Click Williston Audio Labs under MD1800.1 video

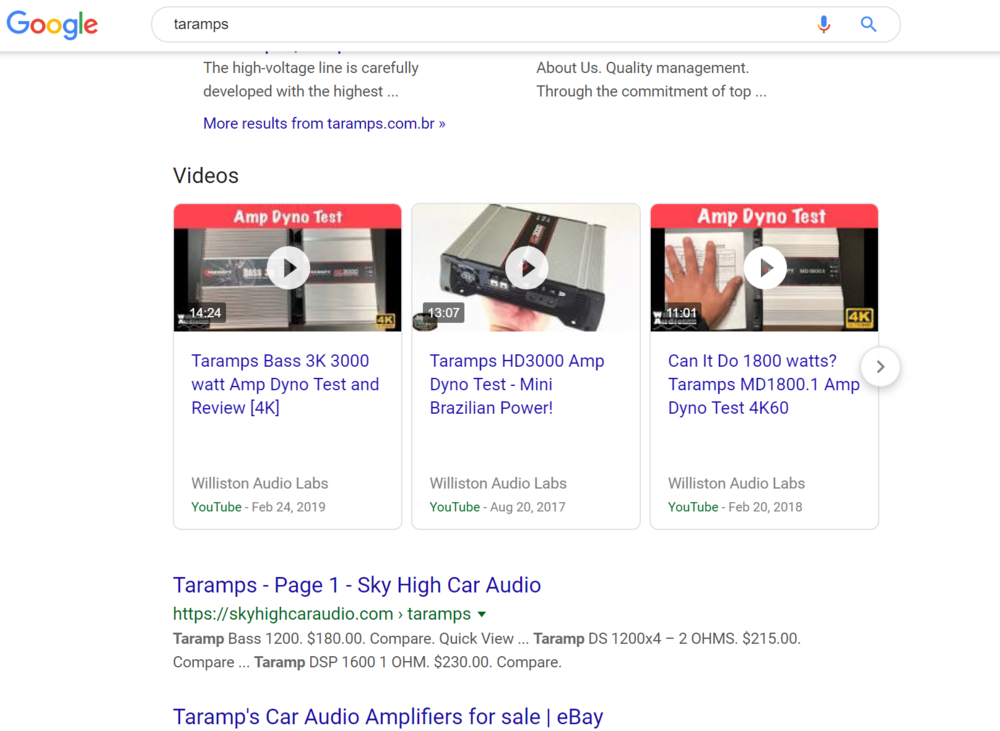coord(737,484)
